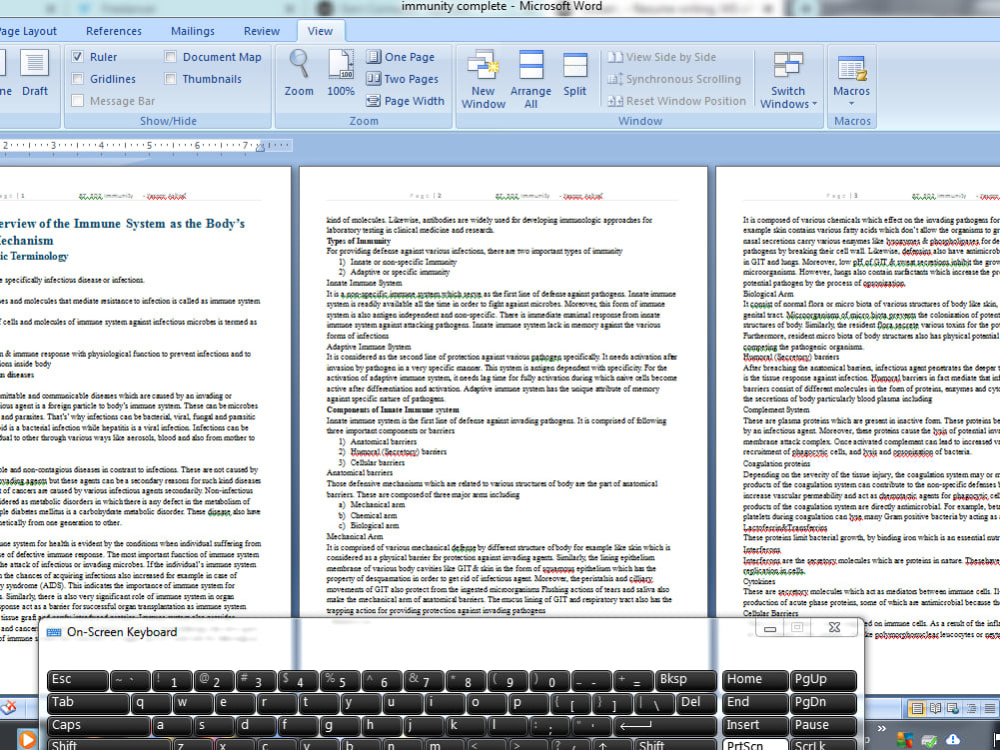Click Tab key on On-Screen Keyboard

point(88,703)
